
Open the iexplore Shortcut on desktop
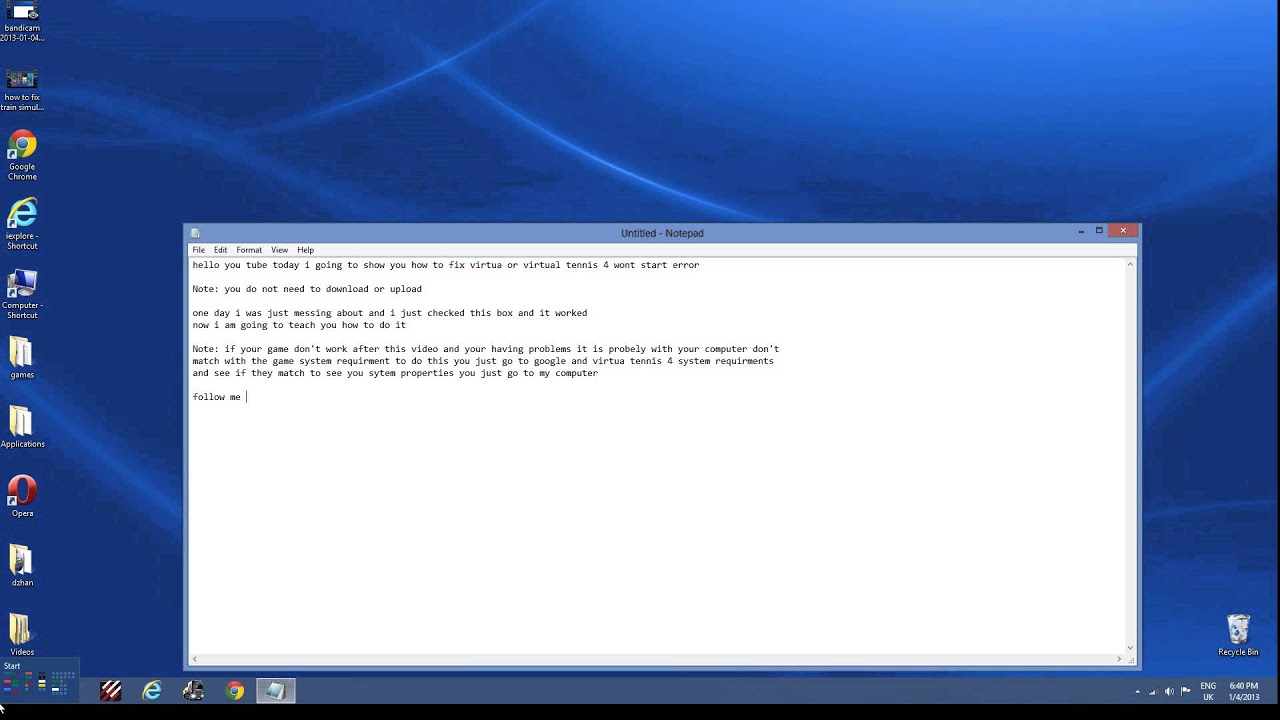[22, 224]
